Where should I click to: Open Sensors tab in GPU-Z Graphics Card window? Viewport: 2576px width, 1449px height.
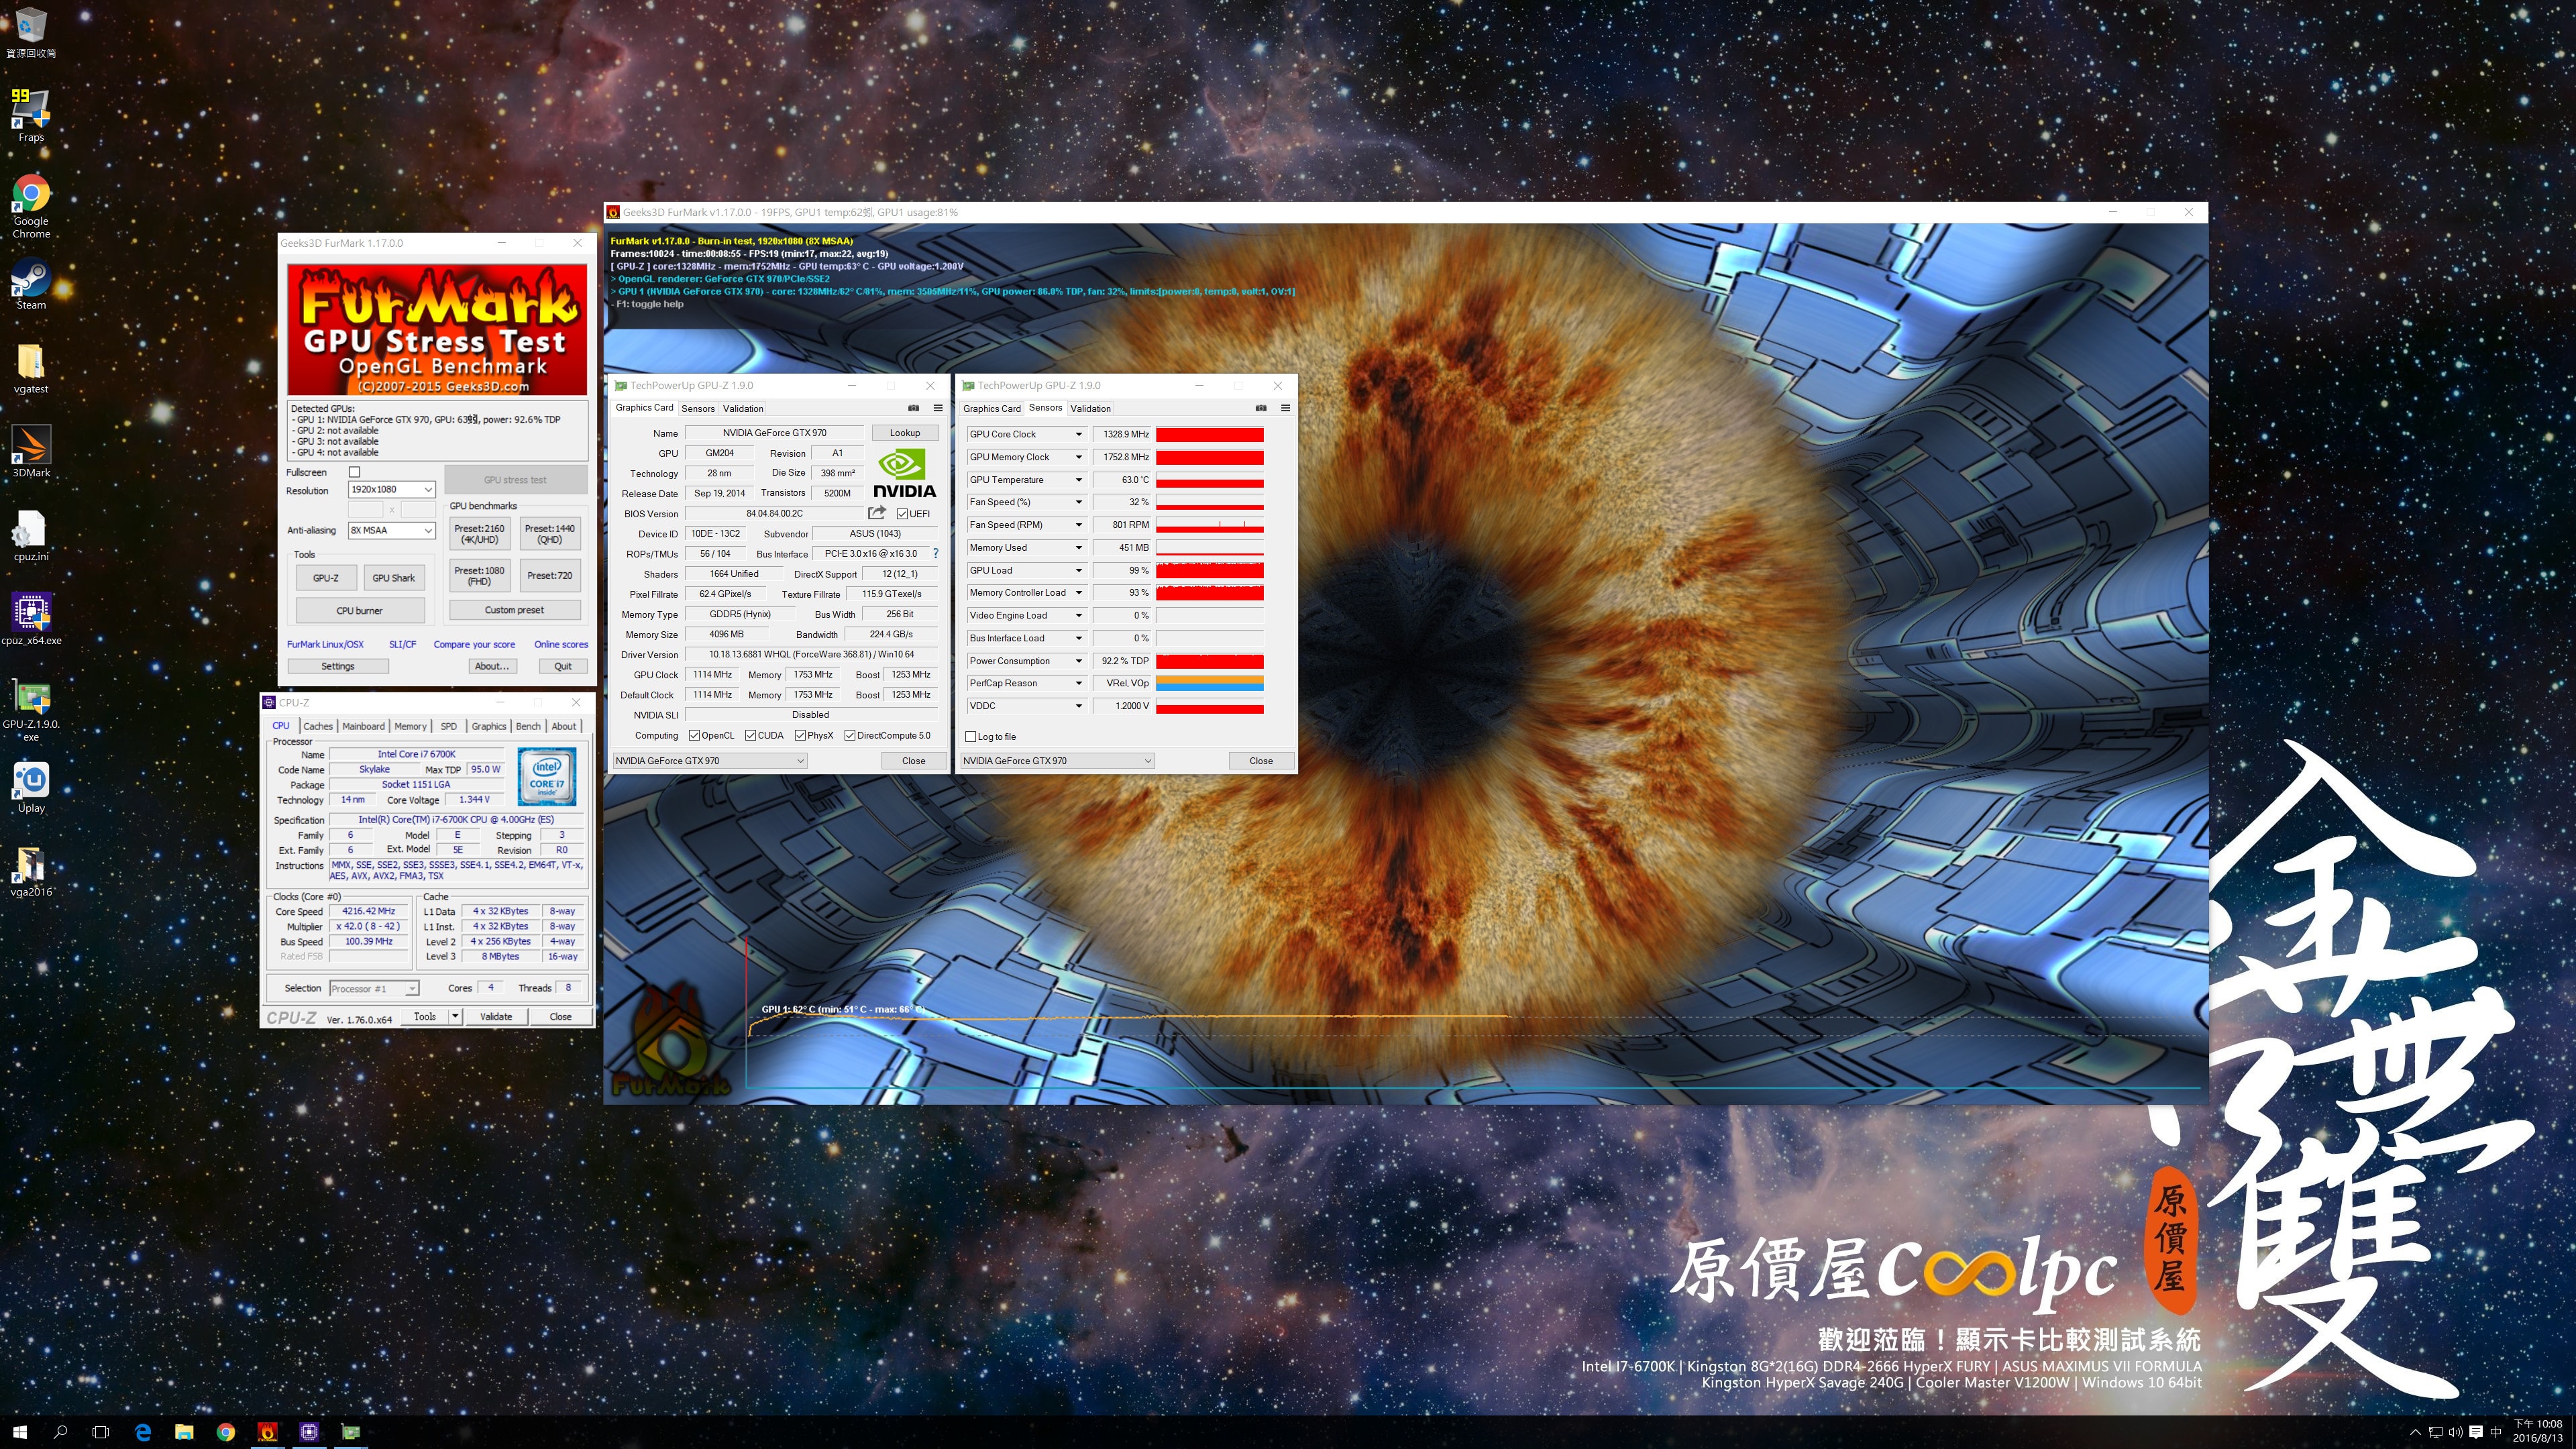[x=698, y=409]
